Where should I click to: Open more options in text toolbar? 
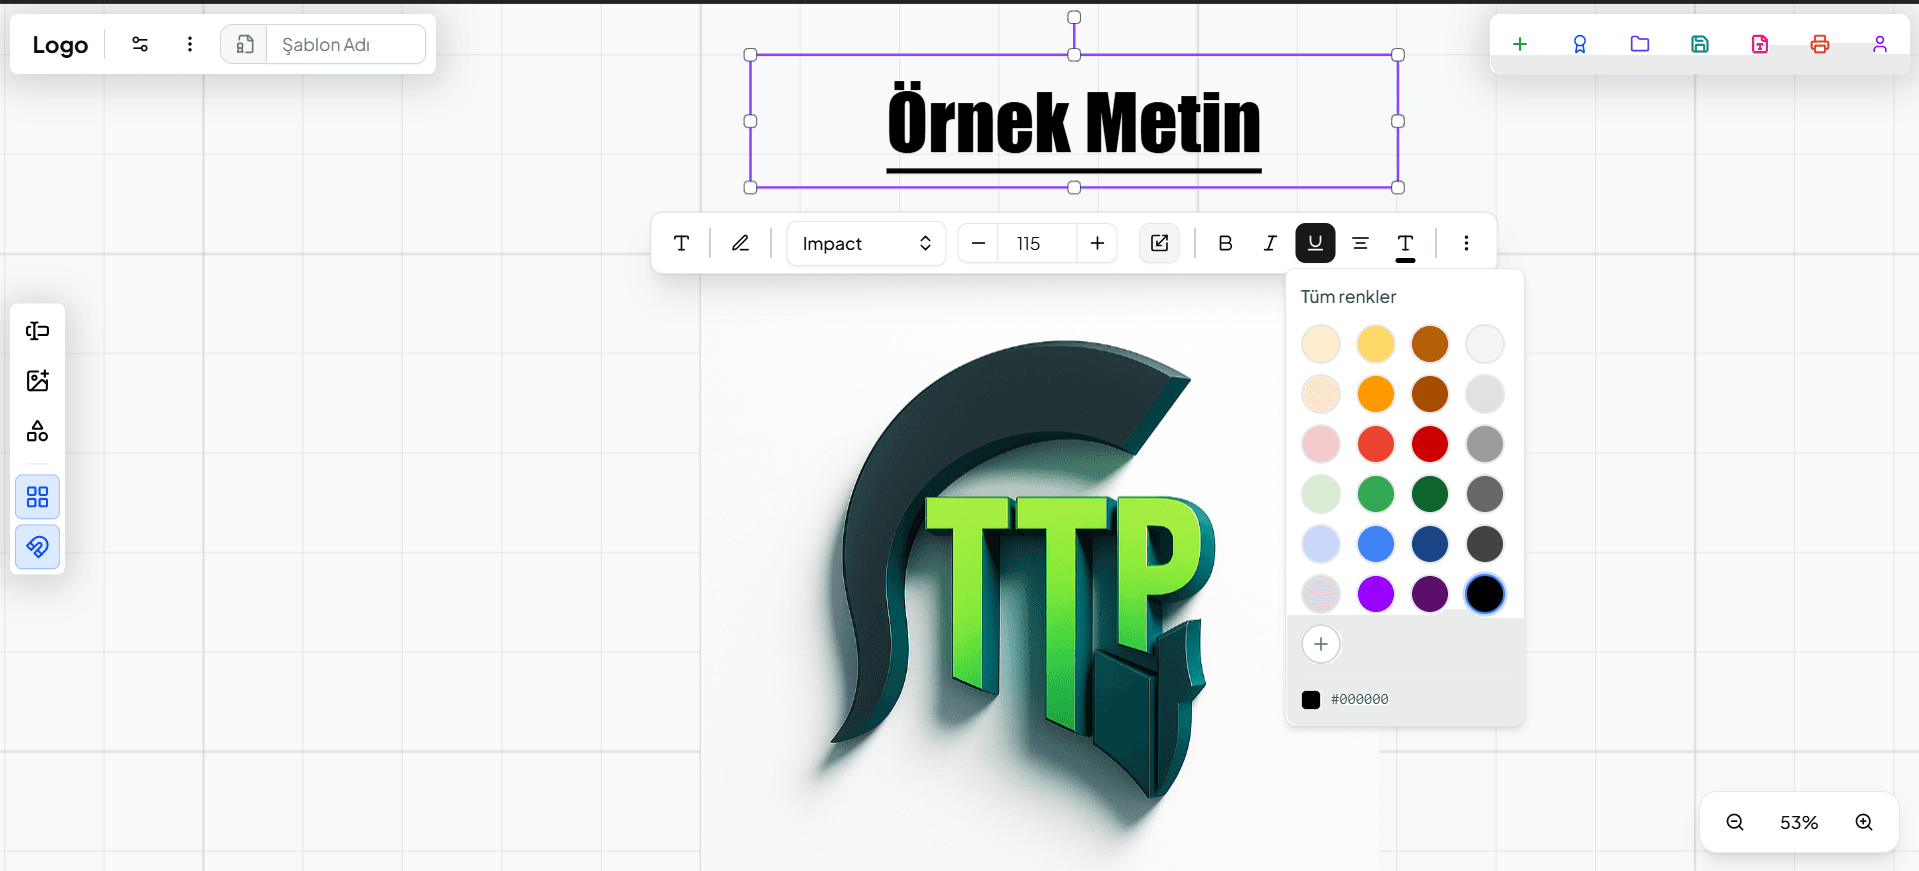pyautogui.click(x=1466, y=243)
